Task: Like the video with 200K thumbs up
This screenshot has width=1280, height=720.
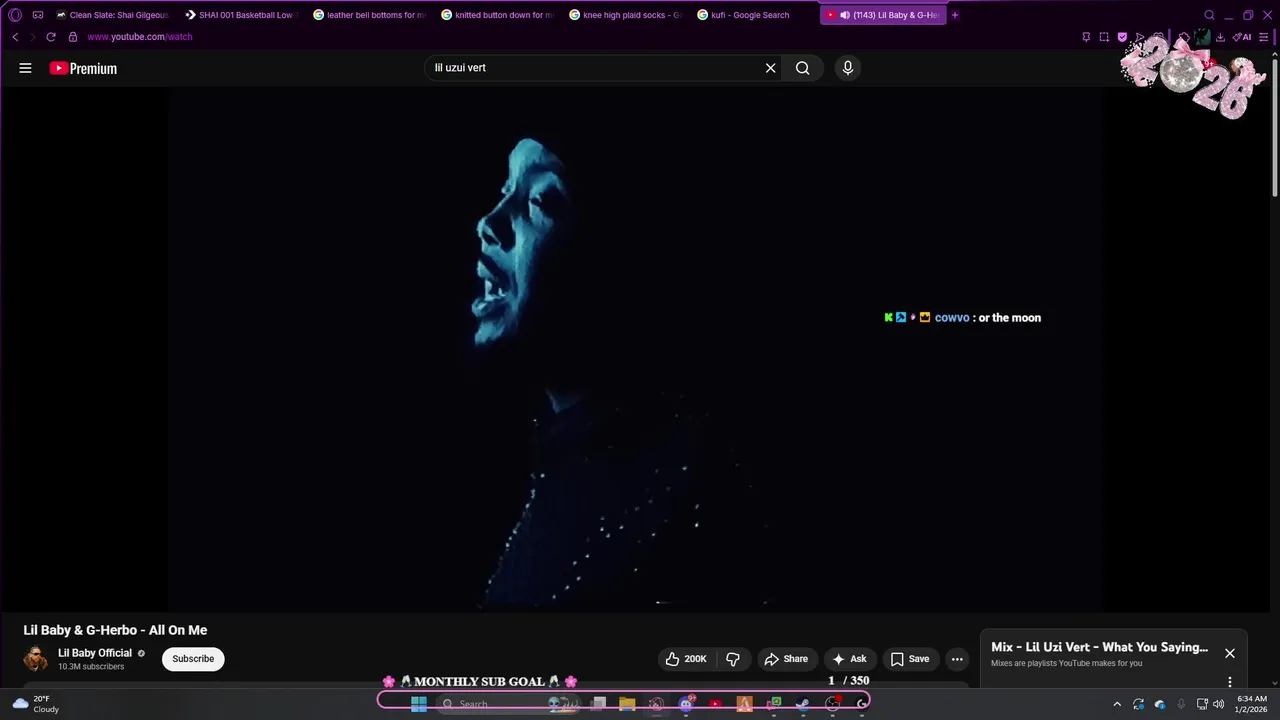Action: click(x=685, y=659)
